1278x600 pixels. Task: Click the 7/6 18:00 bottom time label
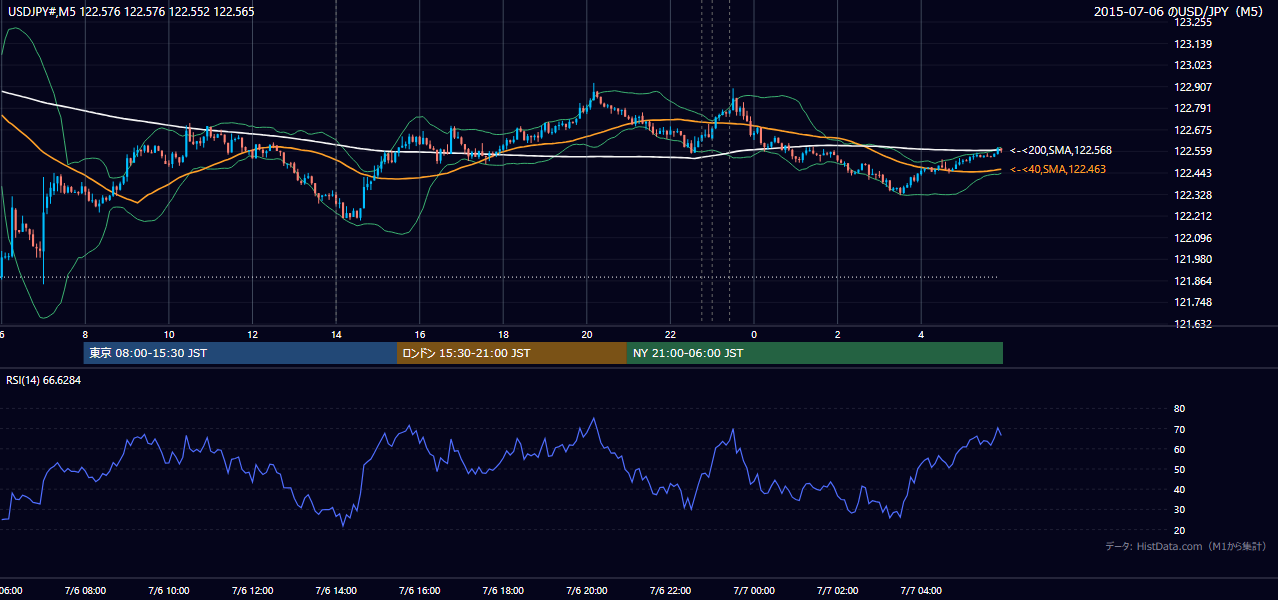(x=503, y=591)
